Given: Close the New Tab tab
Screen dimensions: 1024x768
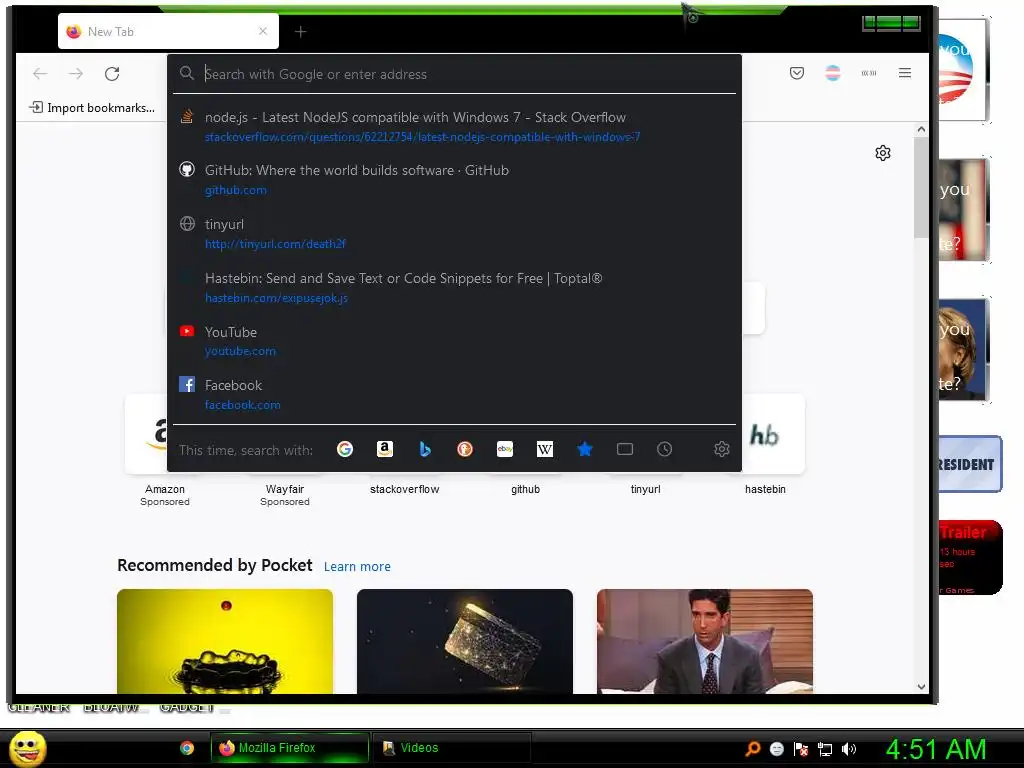Looking at the screenshot, I should [263, 31].
